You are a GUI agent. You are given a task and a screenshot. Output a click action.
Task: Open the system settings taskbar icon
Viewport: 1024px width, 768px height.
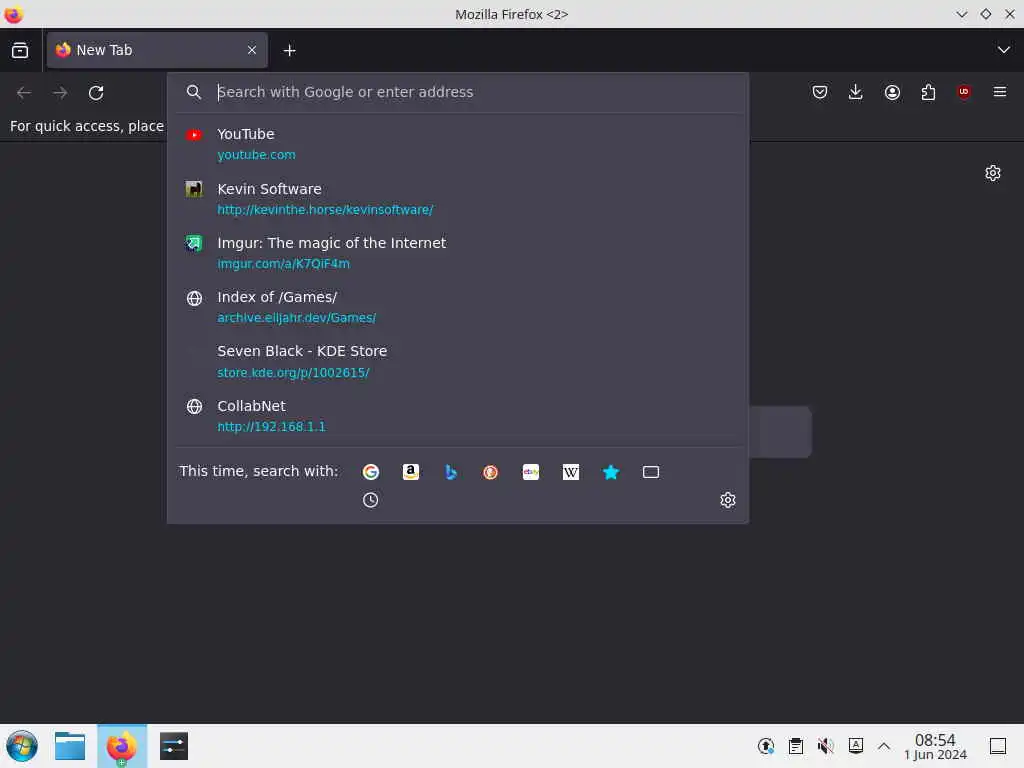click(174, 746)
